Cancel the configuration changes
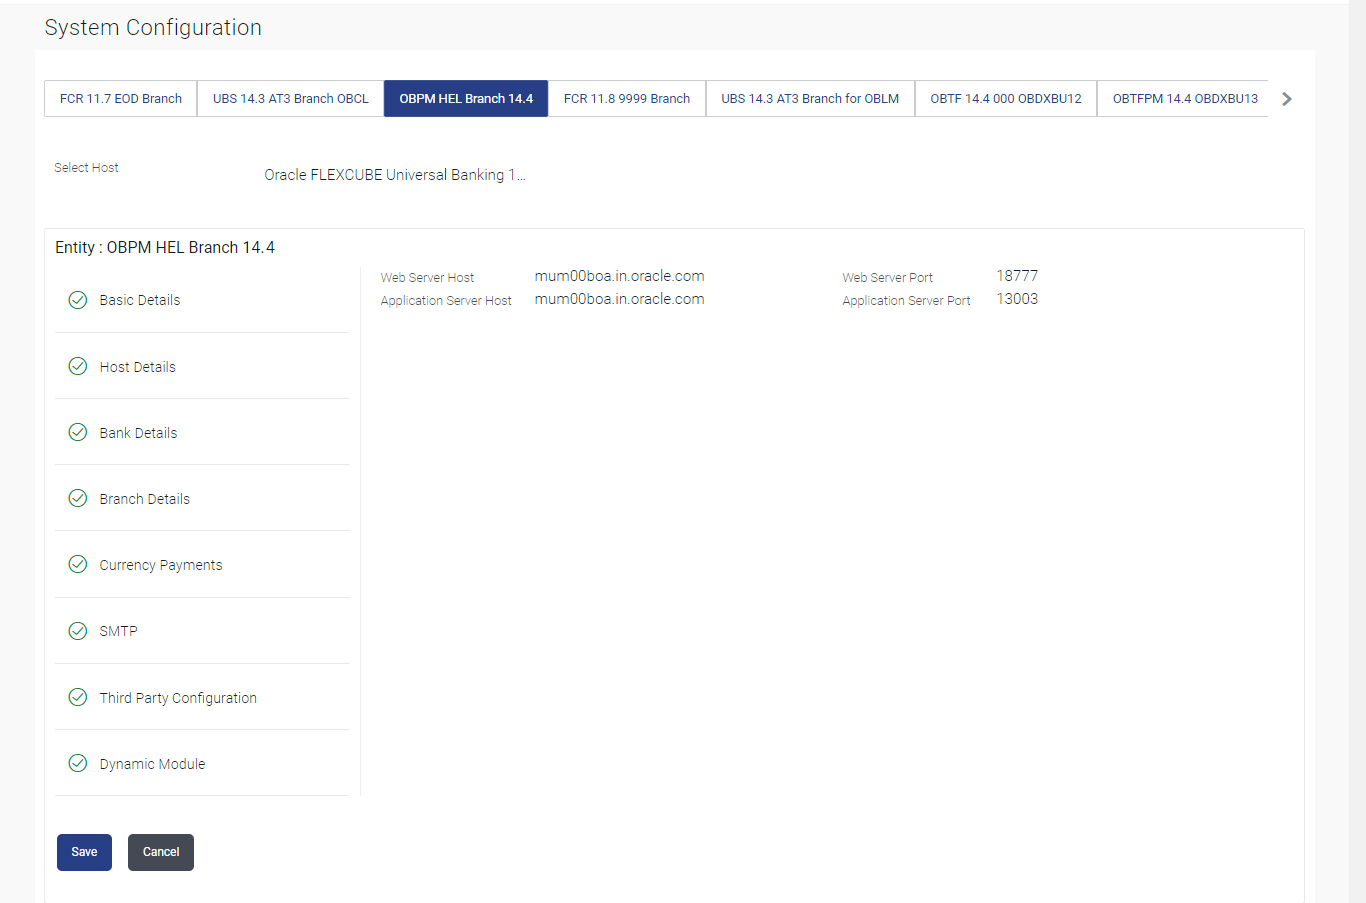Image resolution: width=1366 pixels, height=903 pixels. [x=161, y=852]
